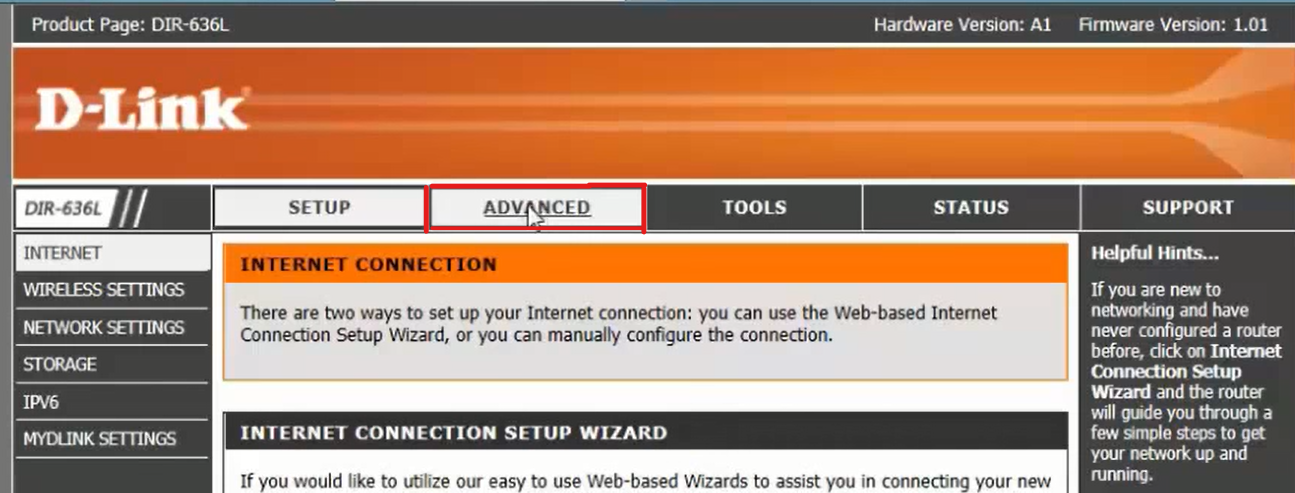Select the STATUS tab
This screenshot has height=493, width=1295.
[971, 208]
